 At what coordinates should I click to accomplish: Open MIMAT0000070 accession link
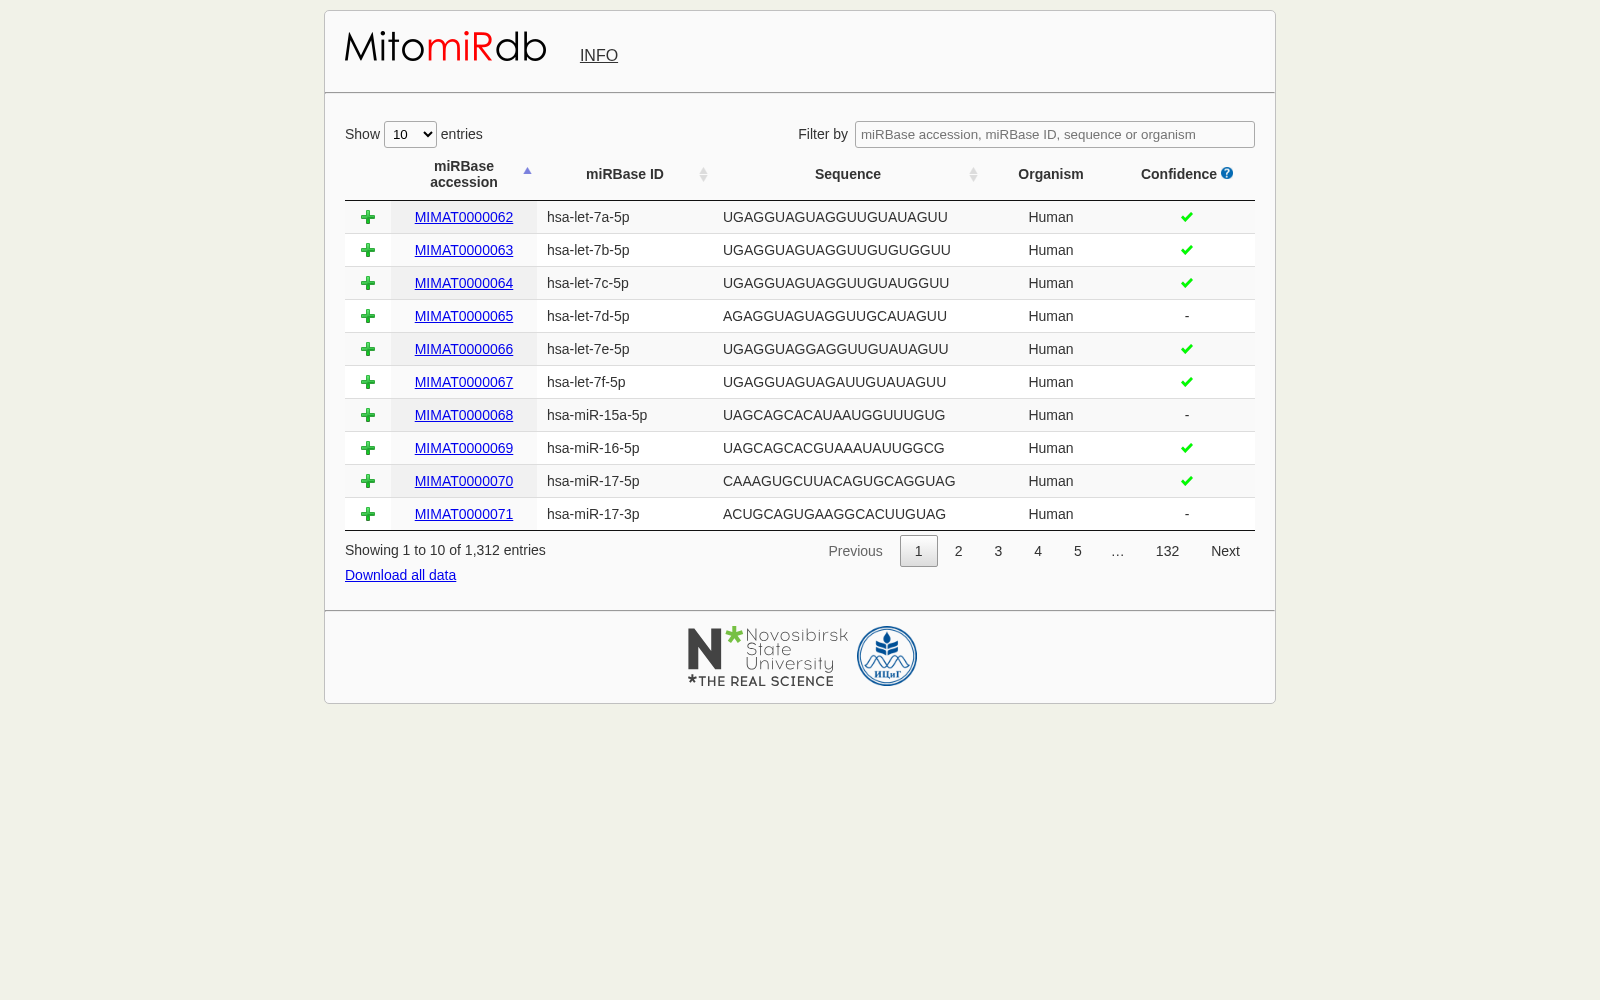tap(464, 481)
